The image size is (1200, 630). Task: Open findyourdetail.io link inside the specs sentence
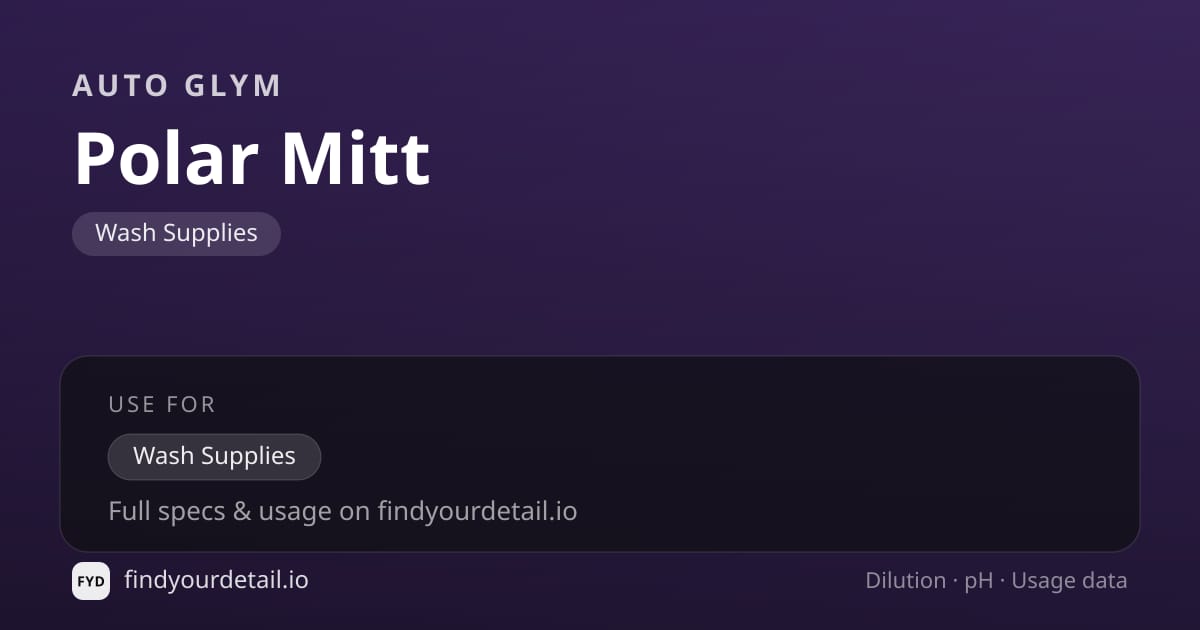click(x=477, y=512)
